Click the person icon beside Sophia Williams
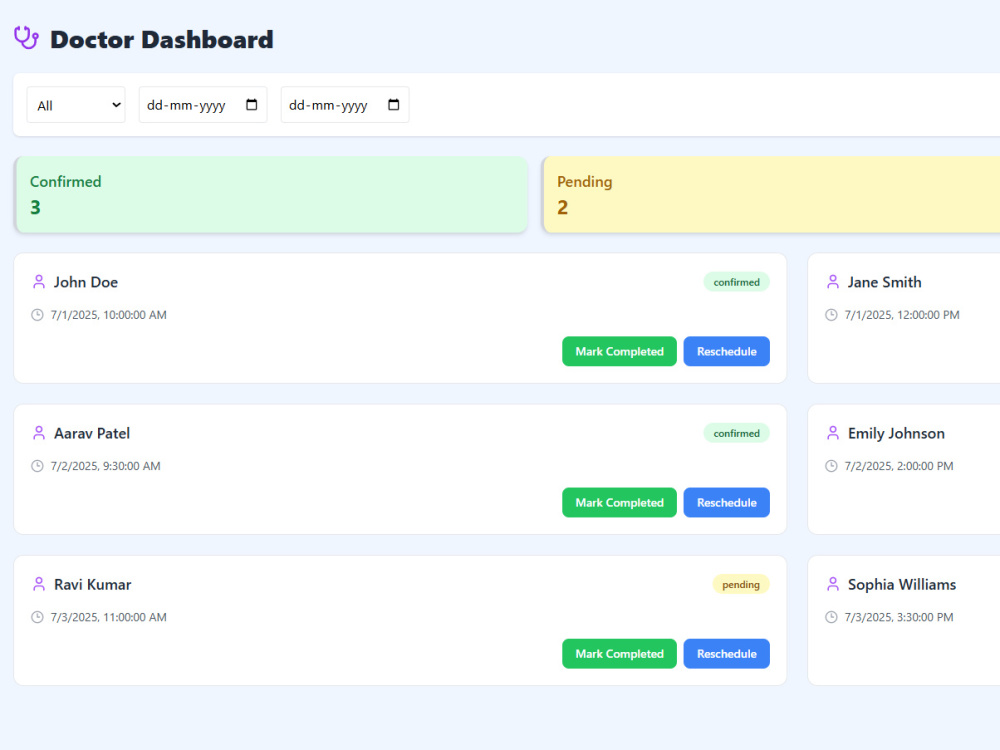The height and width of the screenshot is (750, 1000). coord(833,584)
